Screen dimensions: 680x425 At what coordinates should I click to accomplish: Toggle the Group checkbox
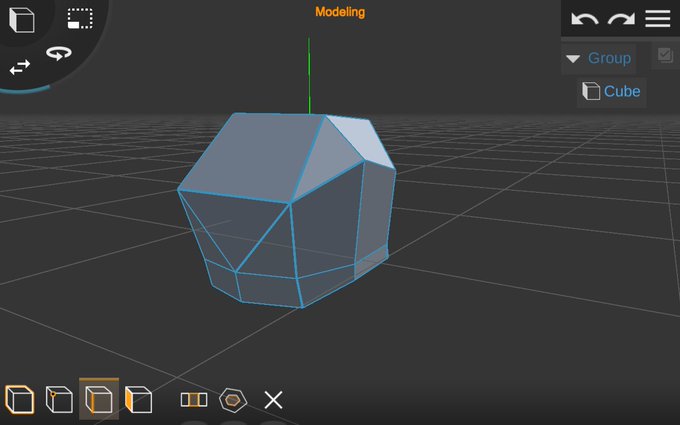(665, 56)
